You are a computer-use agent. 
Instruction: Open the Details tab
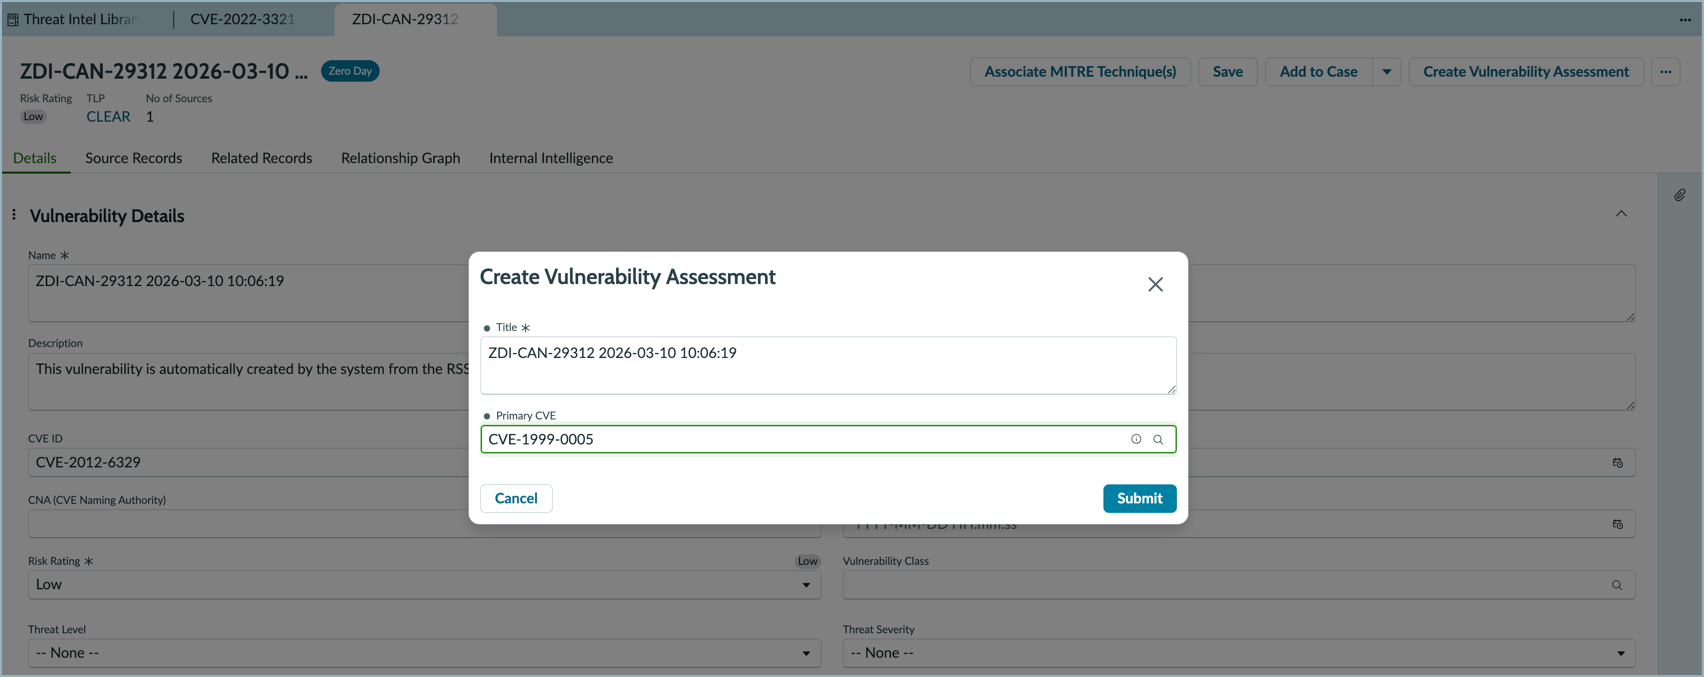[x=35, y=158]
